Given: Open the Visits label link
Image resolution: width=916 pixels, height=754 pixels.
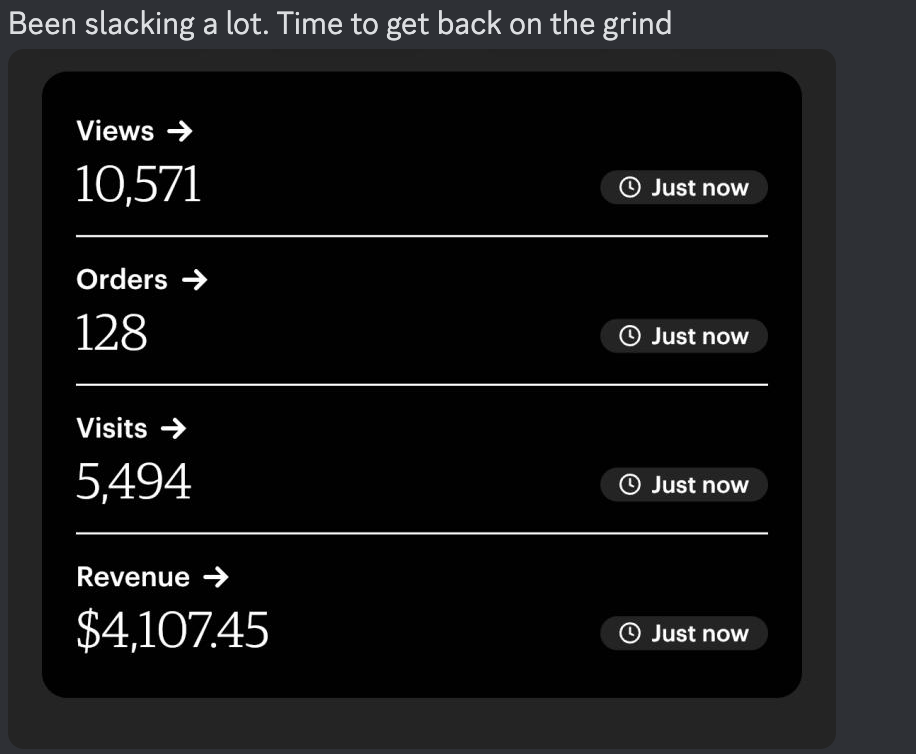Looking at the screenshot, I should (x=112, y=429).
